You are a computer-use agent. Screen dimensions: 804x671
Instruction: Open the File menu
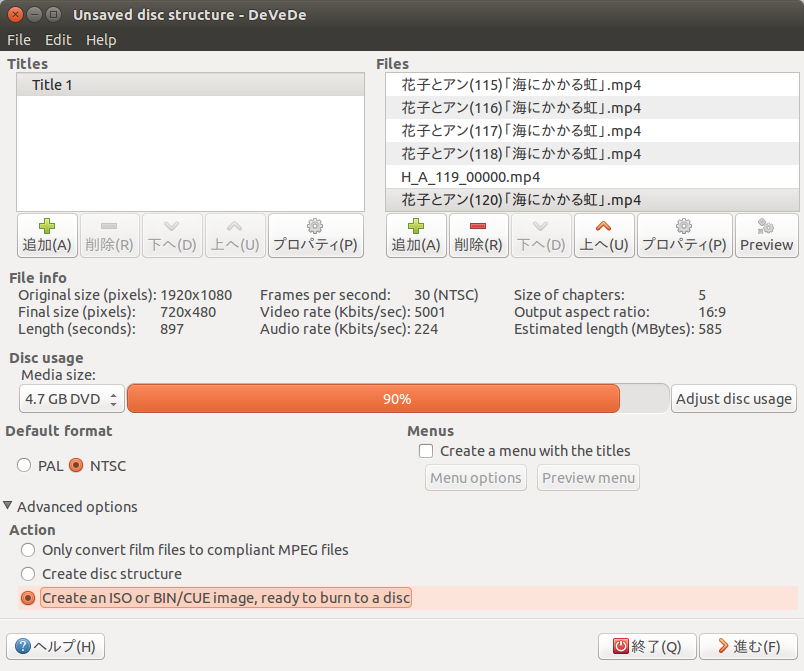[19, 40]
